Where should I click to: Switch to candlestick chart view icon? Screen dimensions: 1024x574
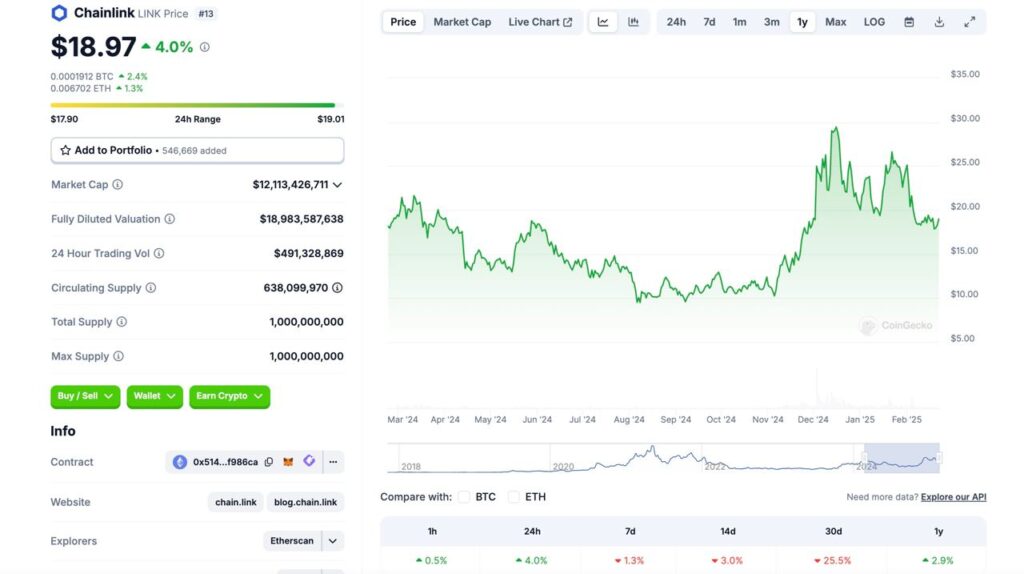pos(633,22)
